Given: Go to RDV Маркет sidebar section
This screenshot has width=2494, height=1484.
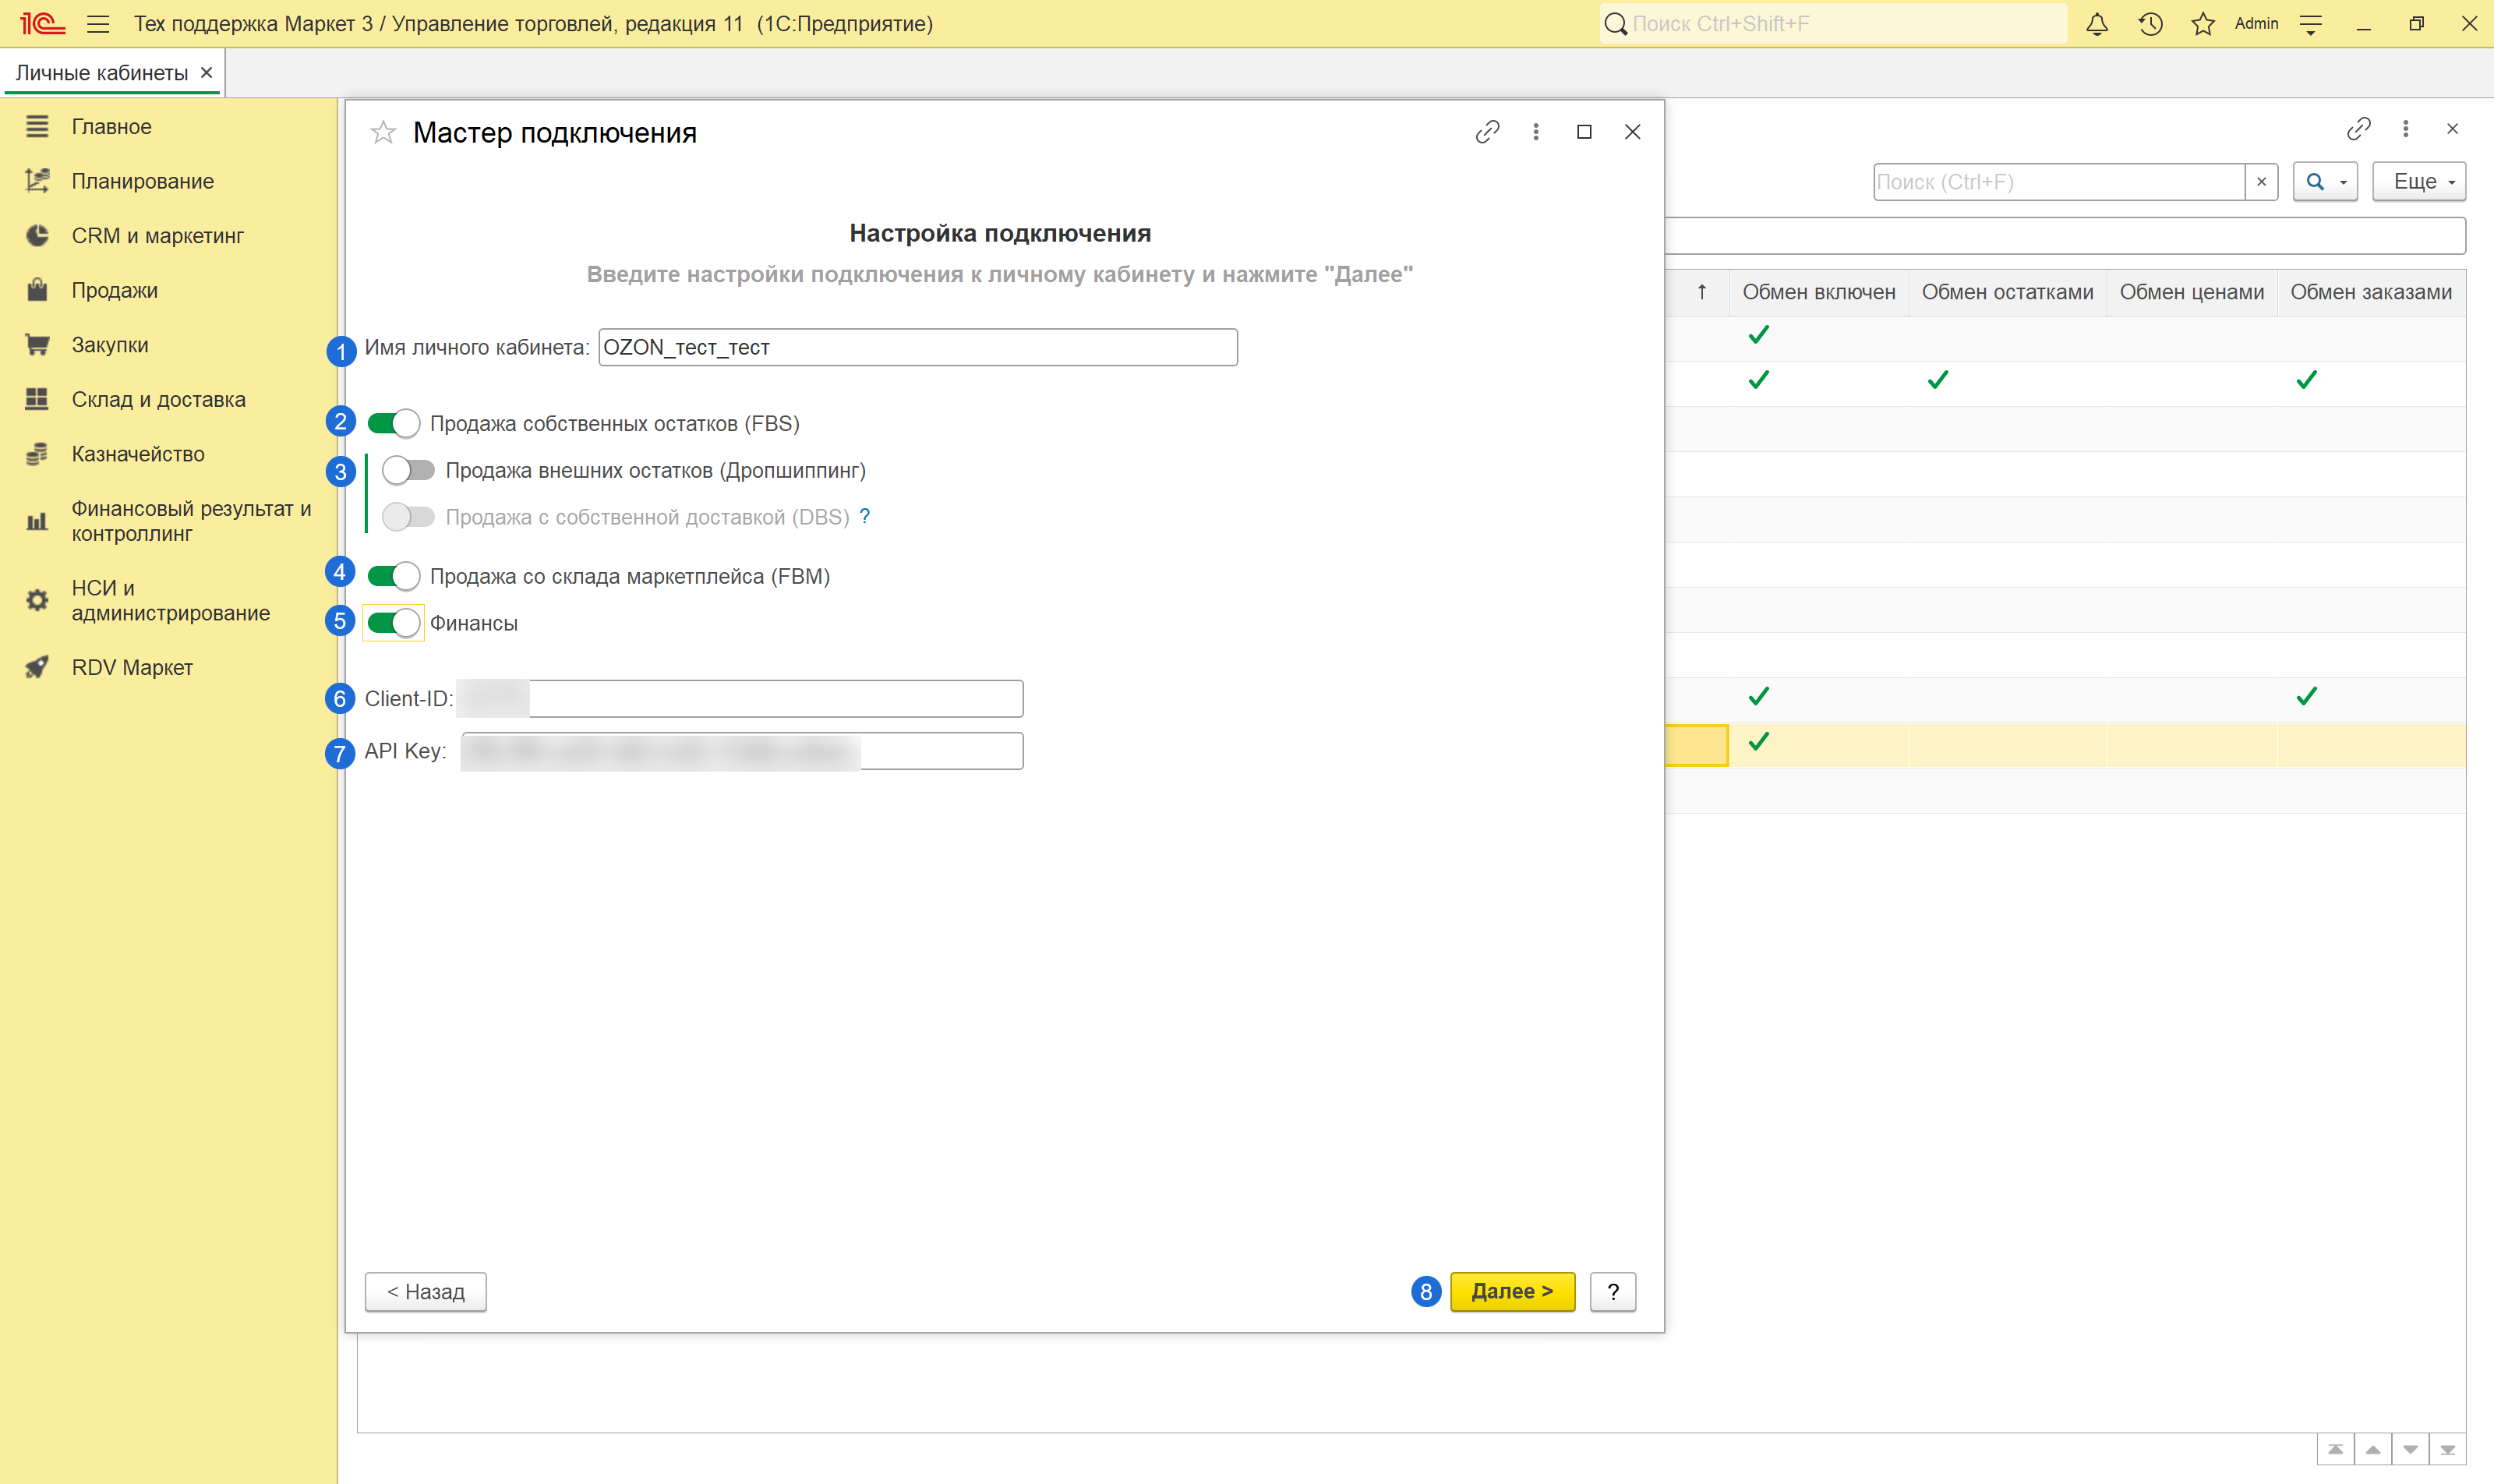Looking at the screenshot, I should coord(132,667).
